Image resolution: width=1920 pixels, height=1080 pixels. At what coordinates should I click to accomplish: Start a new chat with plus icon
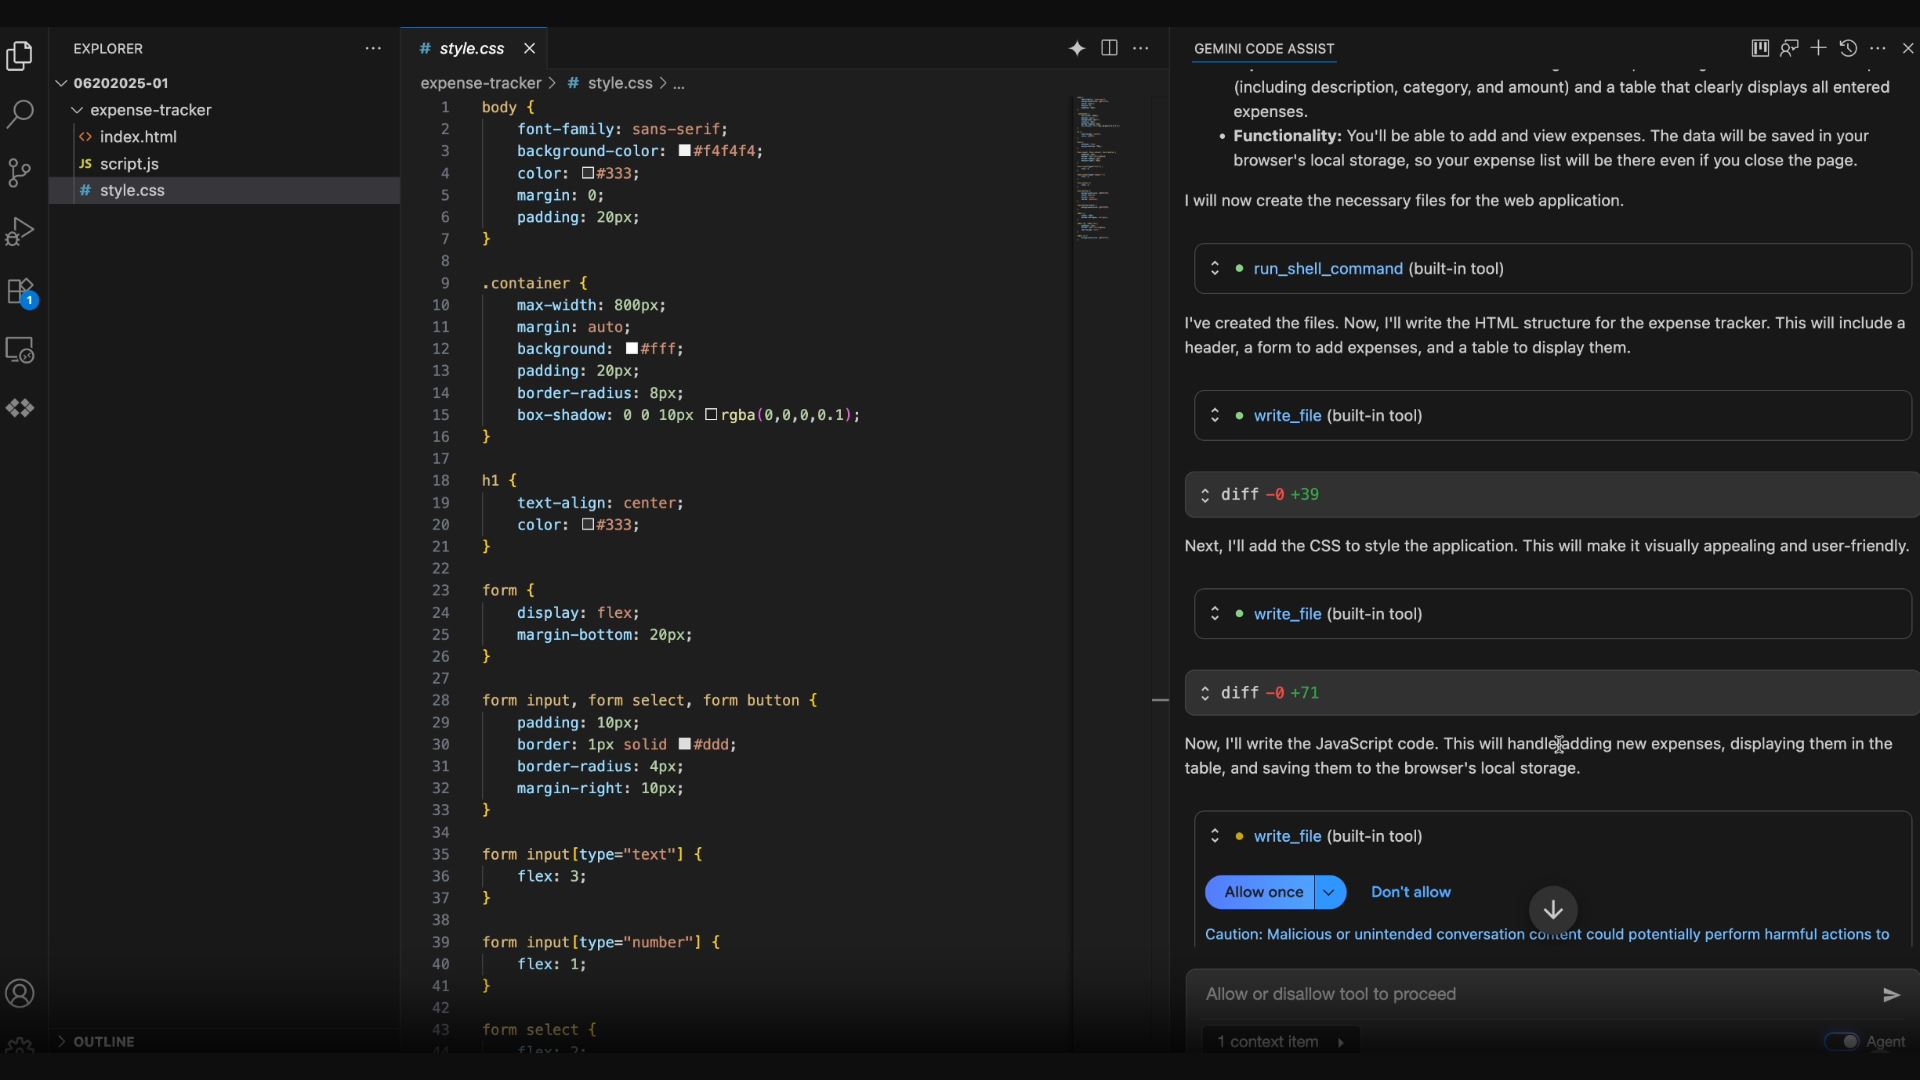pos(1818,48)
